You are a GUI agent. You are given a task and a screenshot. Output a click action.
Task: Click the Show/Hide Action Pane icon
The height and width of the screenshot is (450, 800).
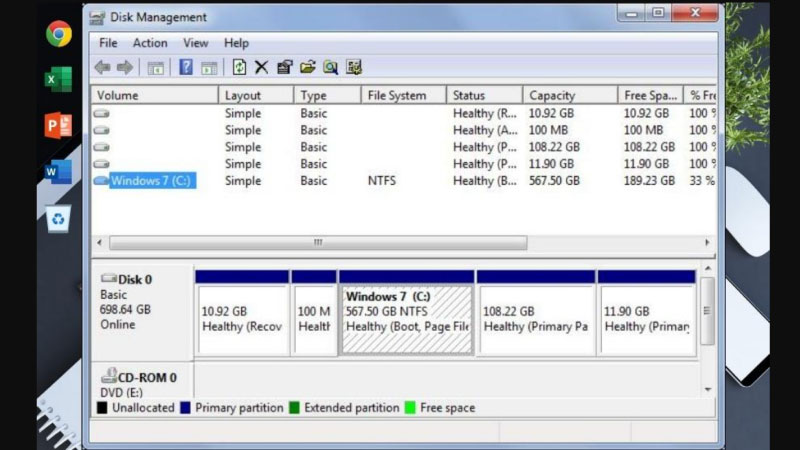(x=209, y=67)
